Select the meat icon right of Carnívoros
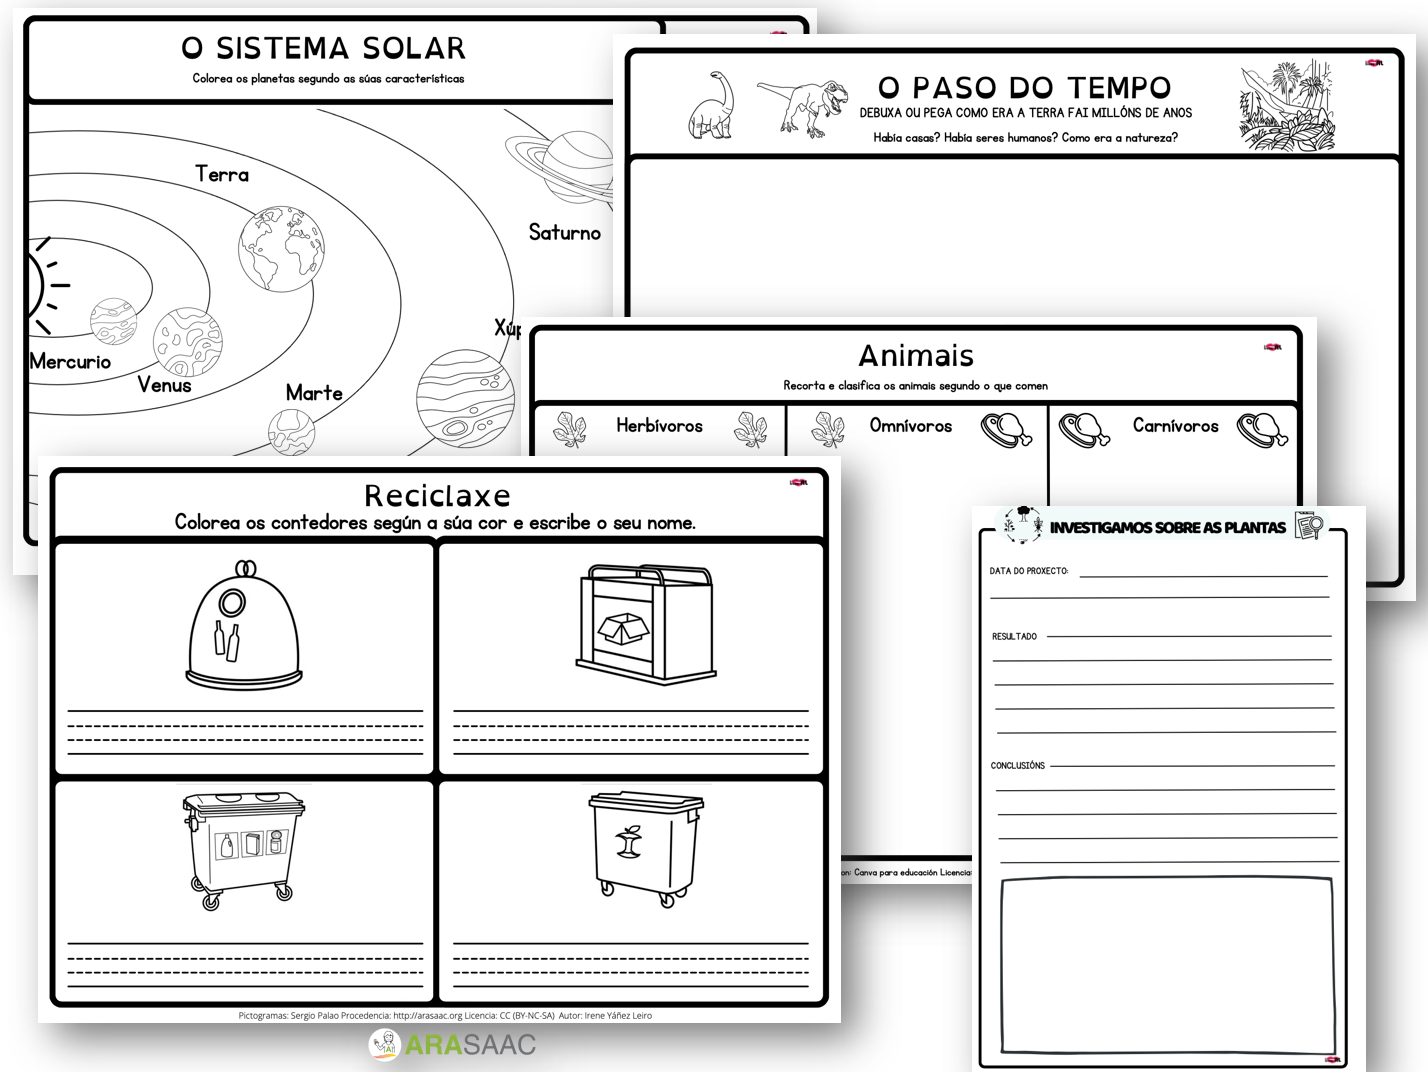The image size is (1428, 1072). [x=1262, y=429]
